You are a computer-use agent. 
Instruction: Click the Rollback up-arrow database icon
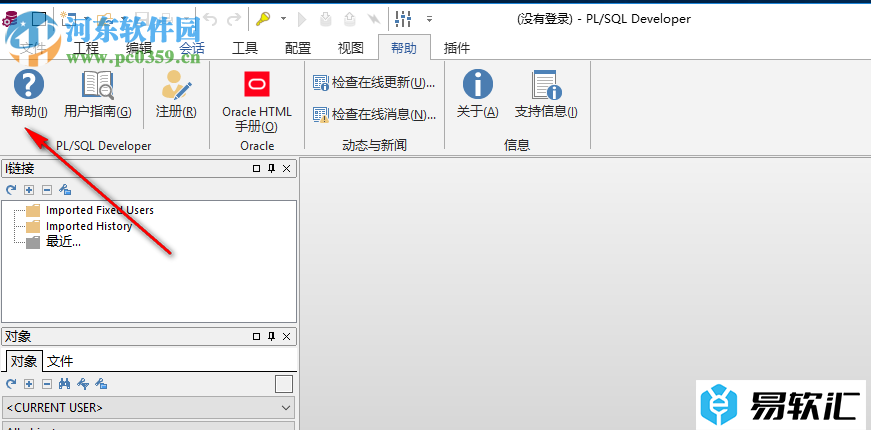[349, 20]
